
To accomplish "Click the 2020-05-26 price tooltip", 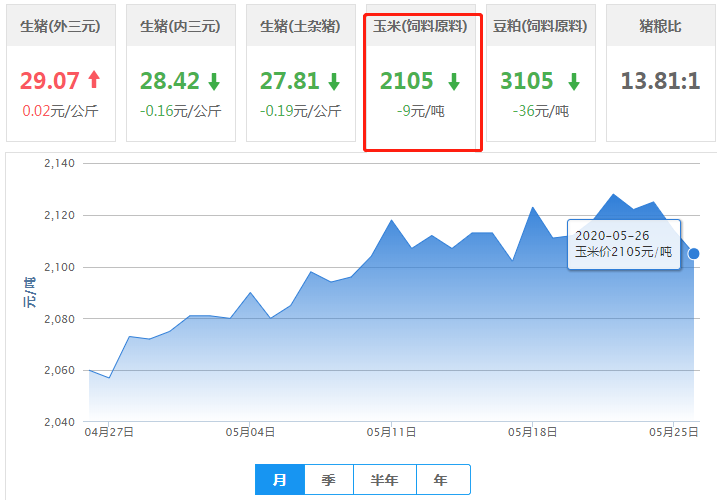I will point(622,243).
